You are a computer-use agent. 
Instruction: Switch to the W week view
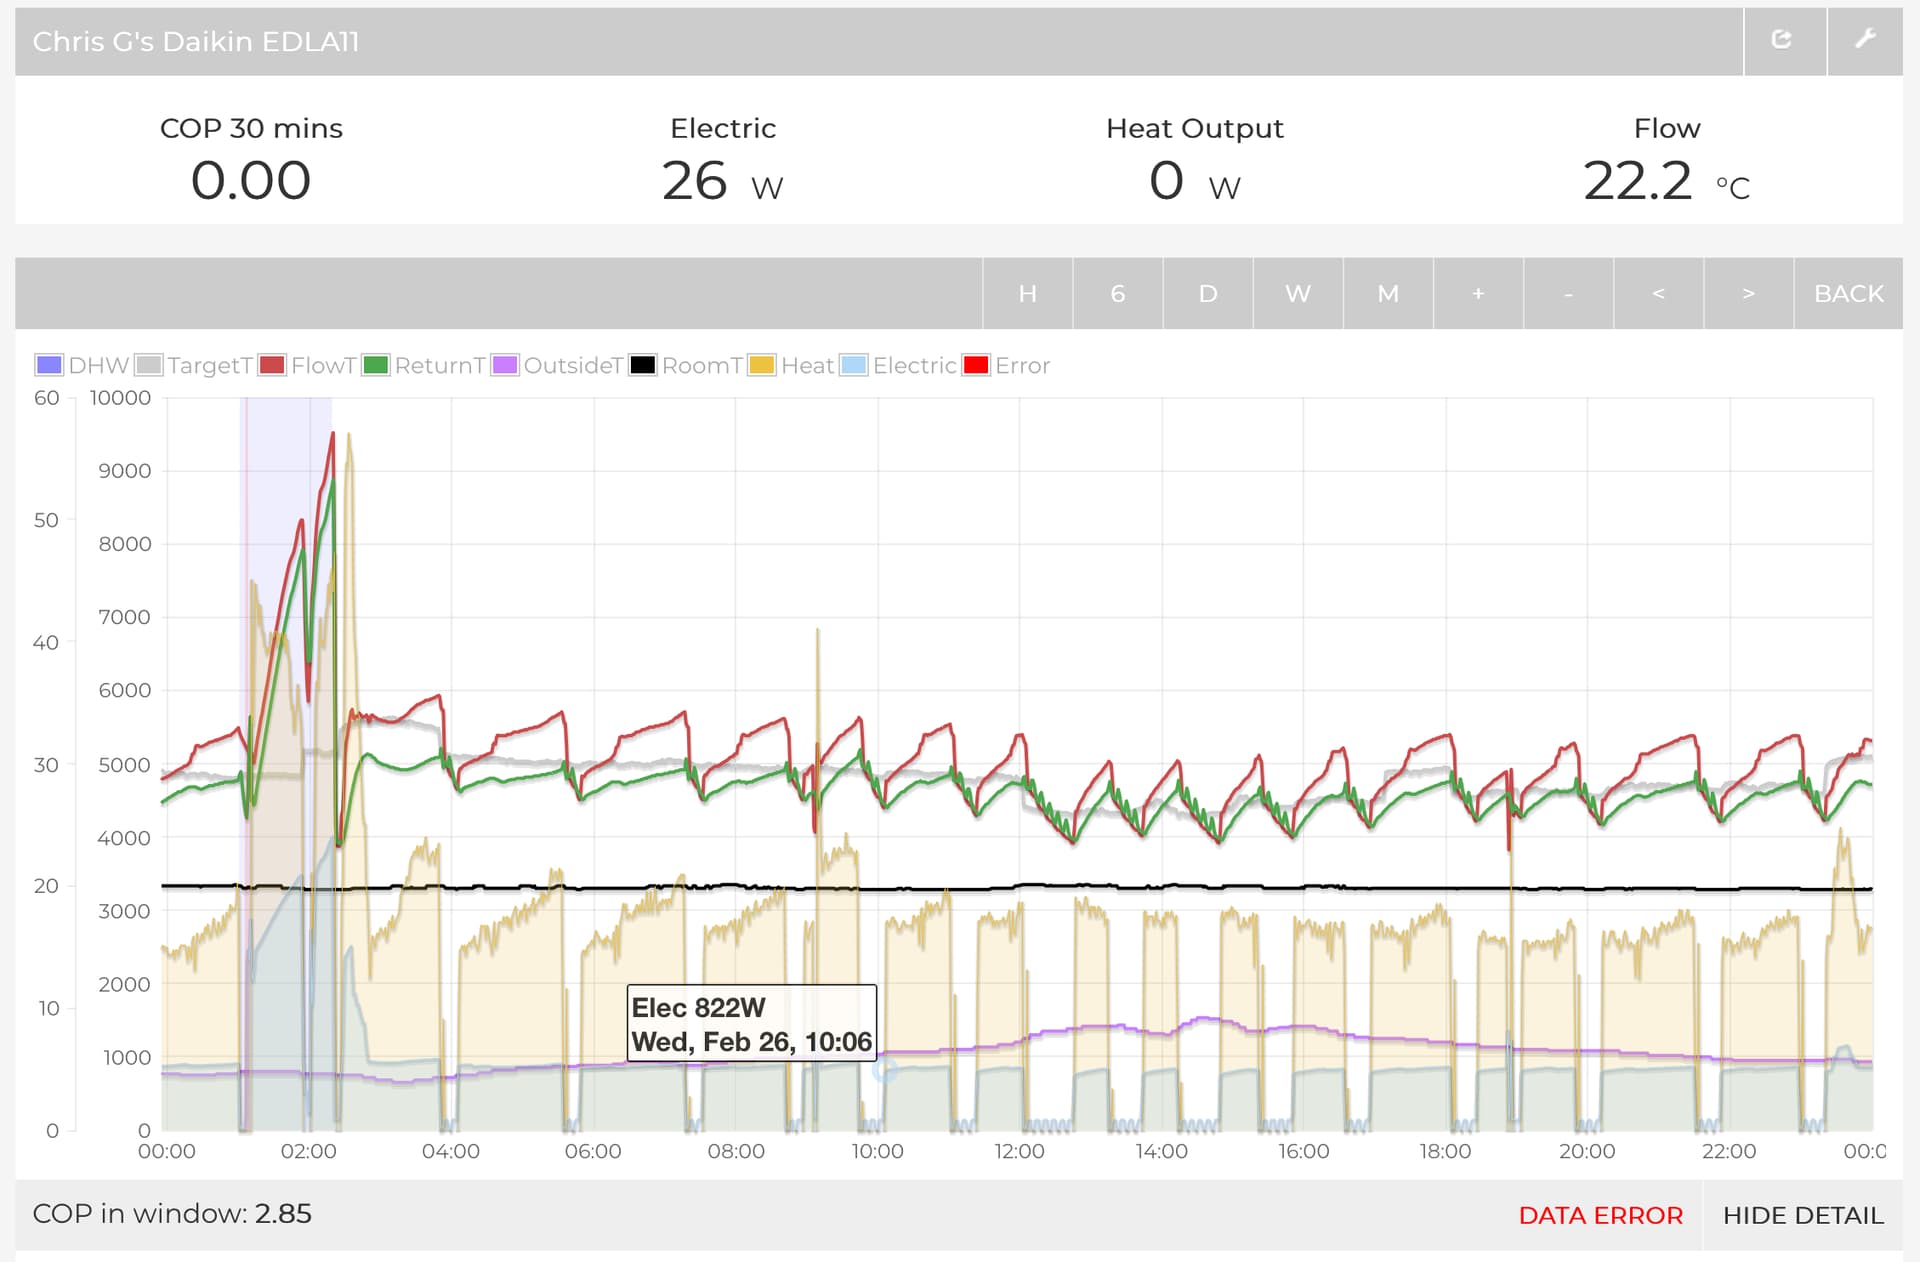[x=1298, y=293]
